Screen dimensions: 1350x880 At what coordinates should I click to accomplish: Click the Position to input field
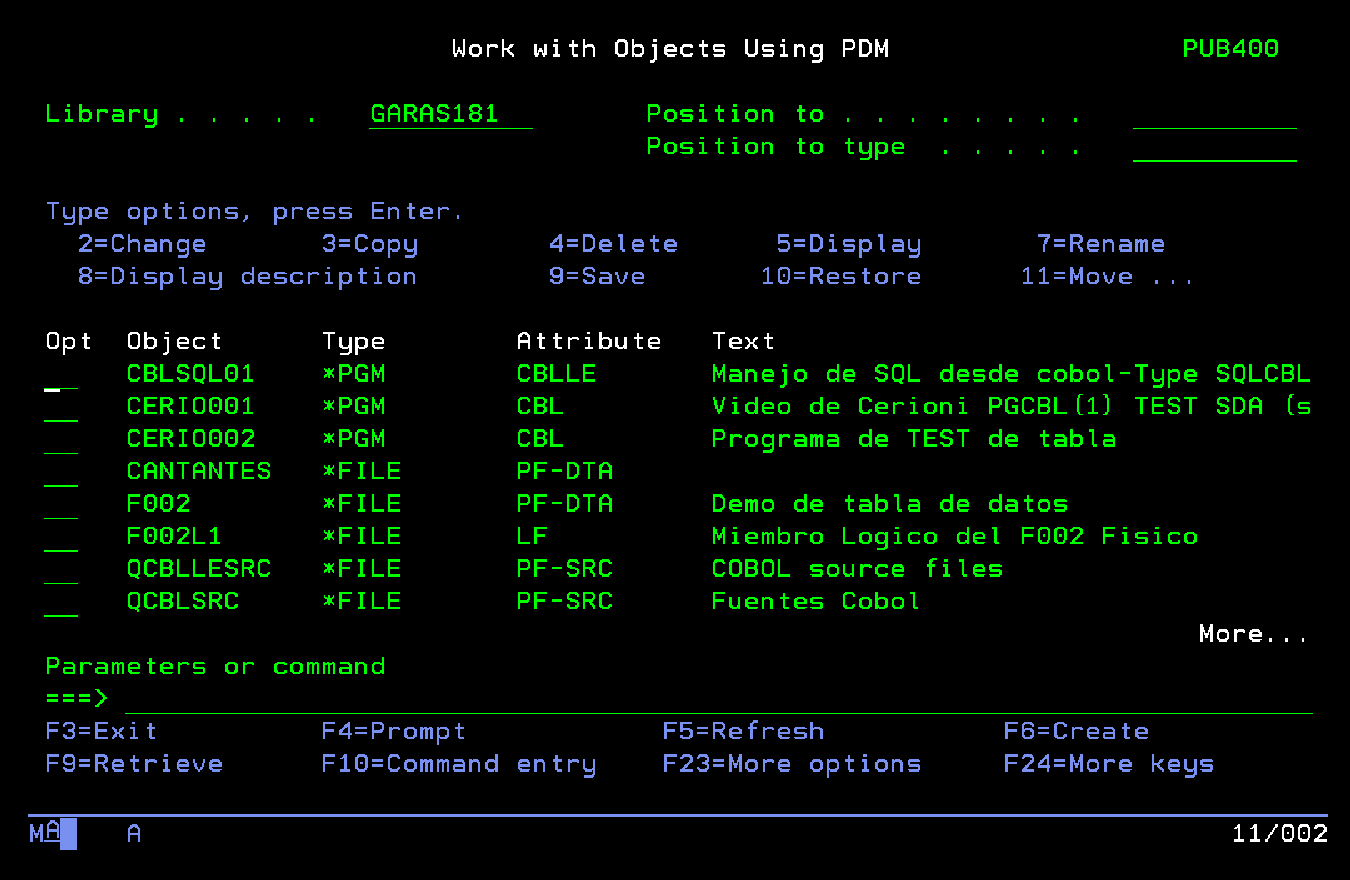click(1214, 116)
